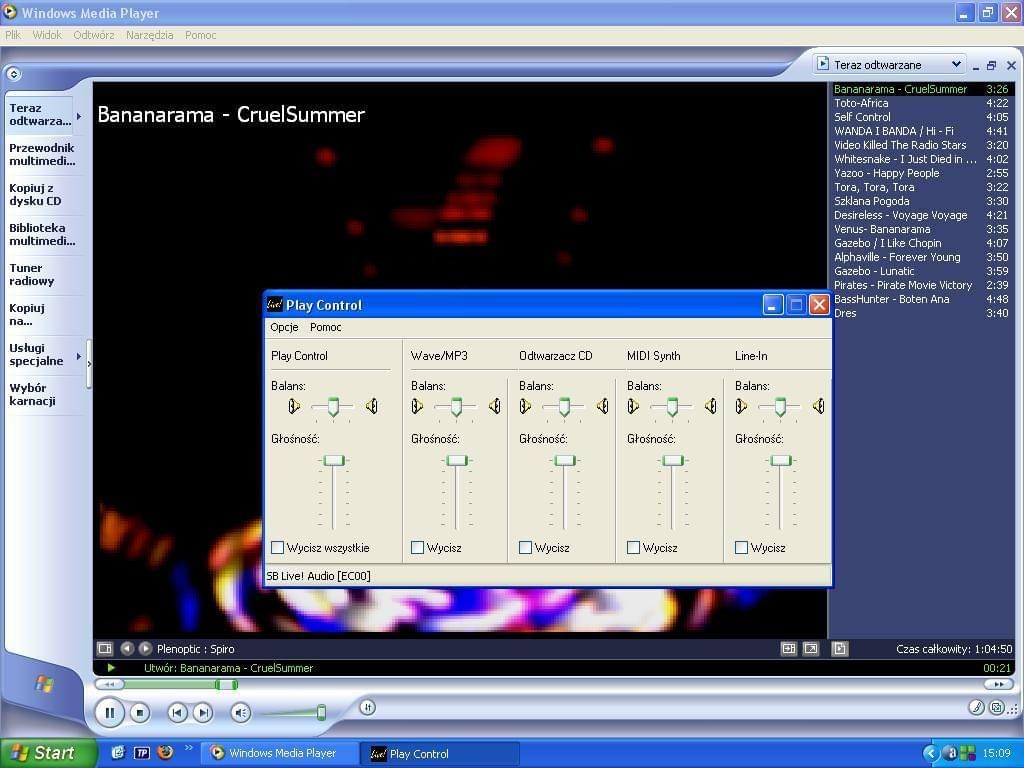Image resolution: width=1024 pixels, height=768 pixels.
Task: Switch to skin mode icon
Action: [x=997, y=707]
